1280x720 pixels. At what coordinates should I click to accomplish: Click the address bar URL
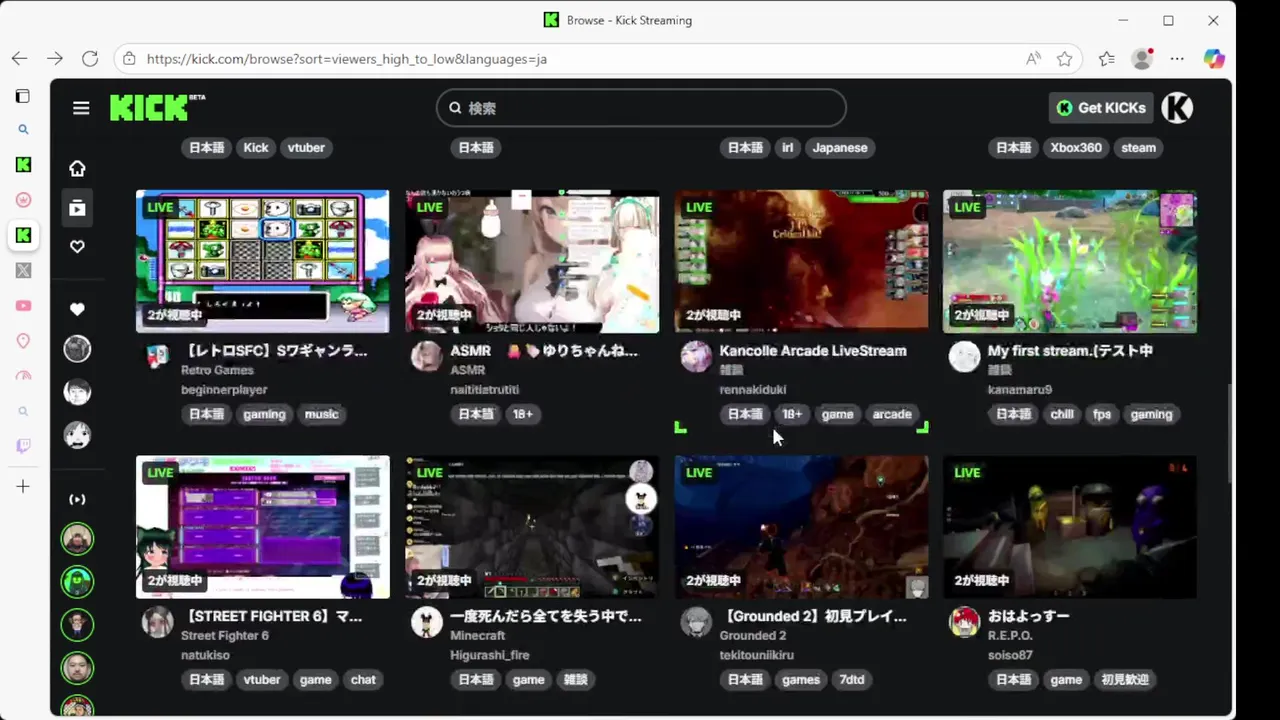click(346, 59)
